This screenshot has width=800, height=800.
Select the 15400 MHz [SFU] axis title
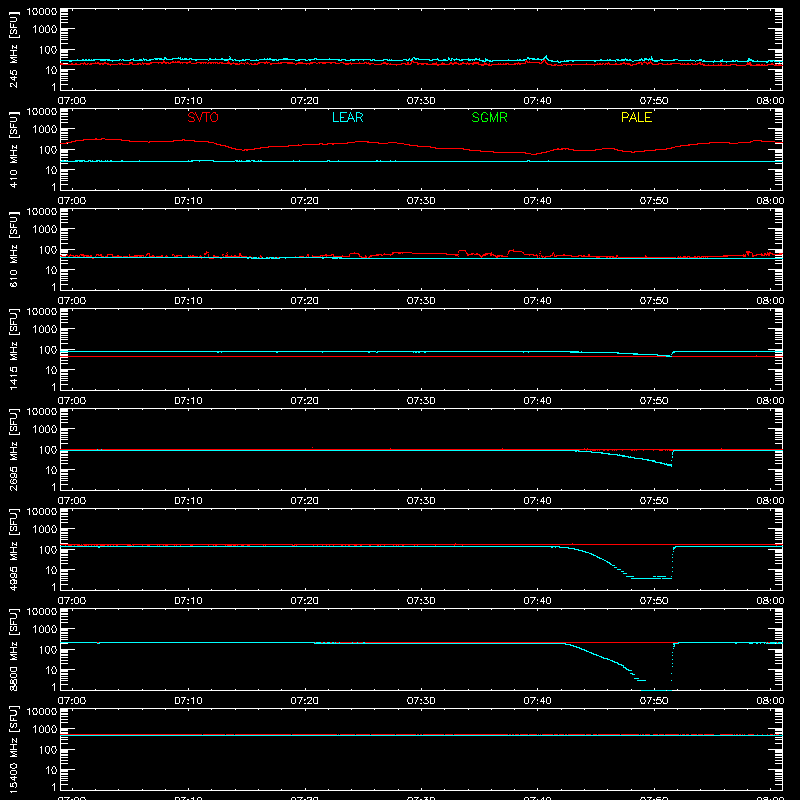point(13,749)
